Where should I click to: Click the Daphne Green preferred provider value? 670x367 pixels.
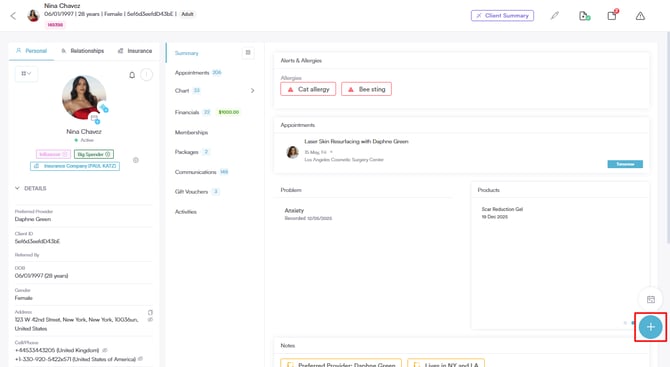(33, 219)
